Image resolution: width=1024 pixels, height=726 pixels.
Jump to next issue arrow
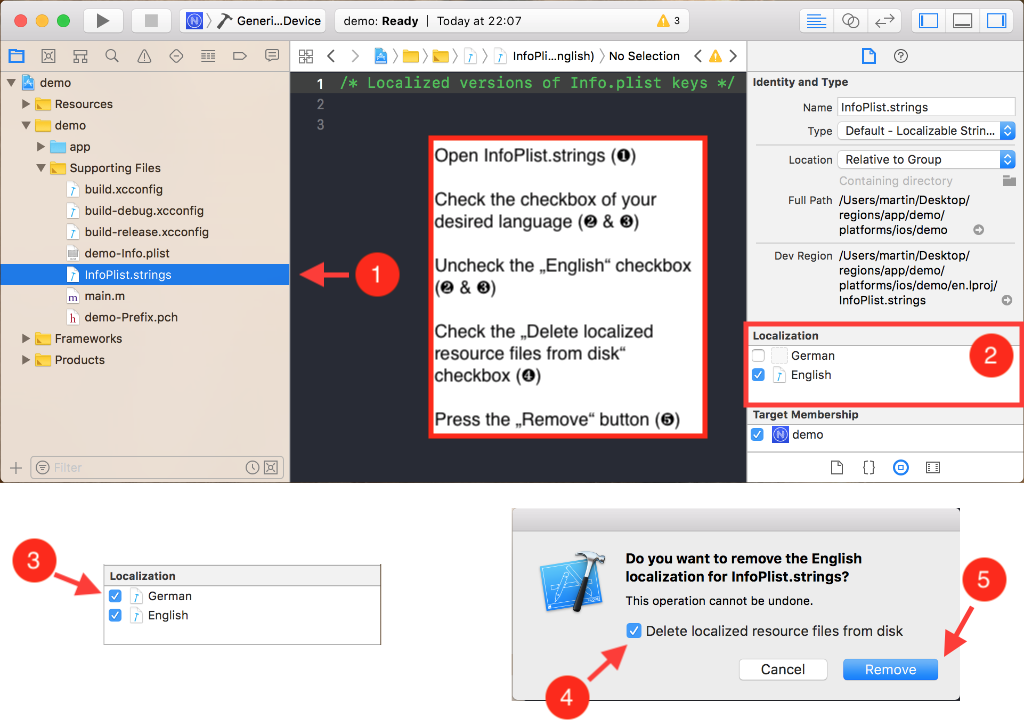[733, 56]
